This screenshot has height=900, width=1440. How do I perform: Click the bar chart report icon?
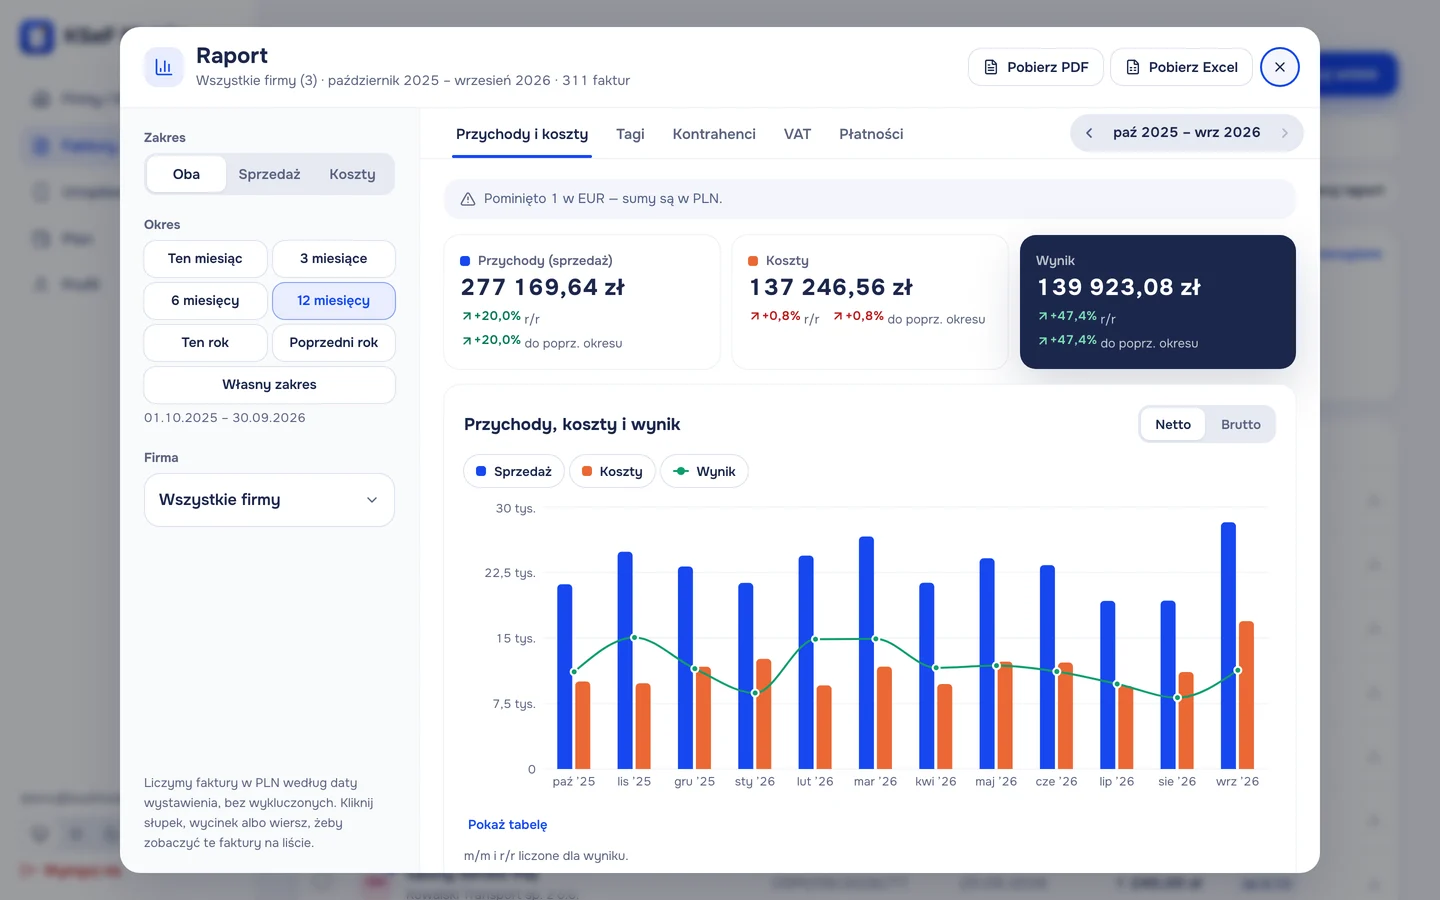click(x=164, y=67)
